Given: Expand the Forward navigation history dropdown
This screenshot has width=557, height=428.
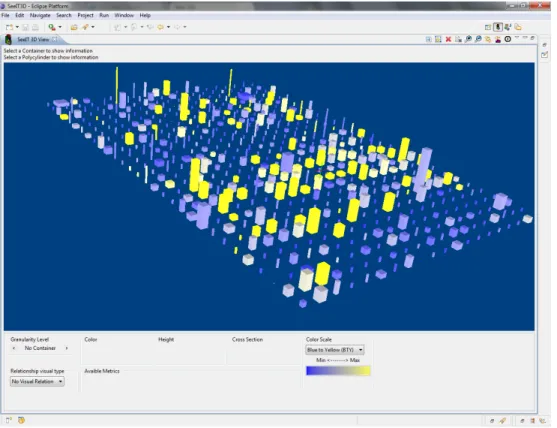Looking at the screenshot, I should pyautogui.click(x=185, y=27).
